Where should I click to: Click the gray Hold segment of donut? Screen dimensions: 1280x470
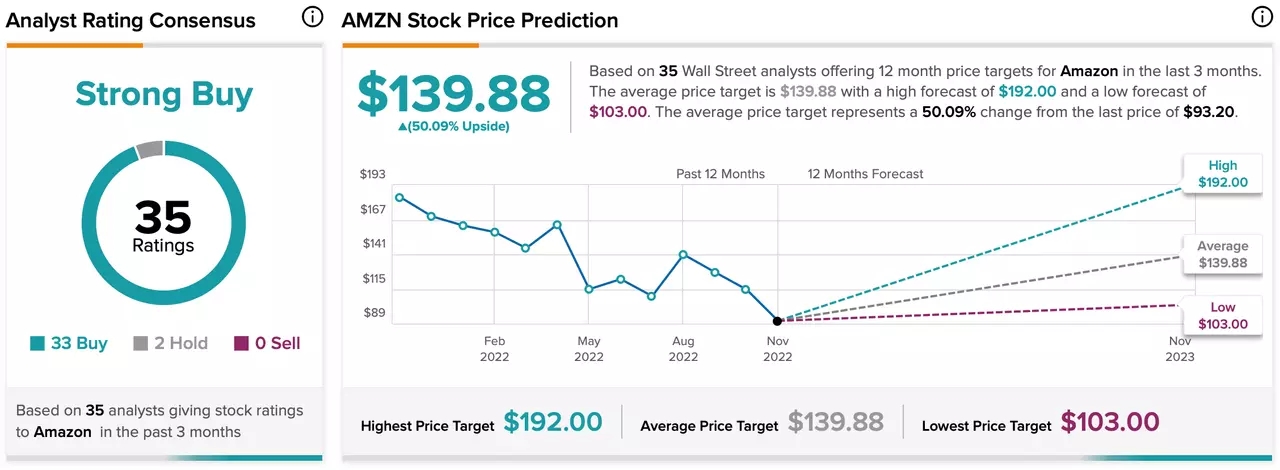(x=149, y=149)
